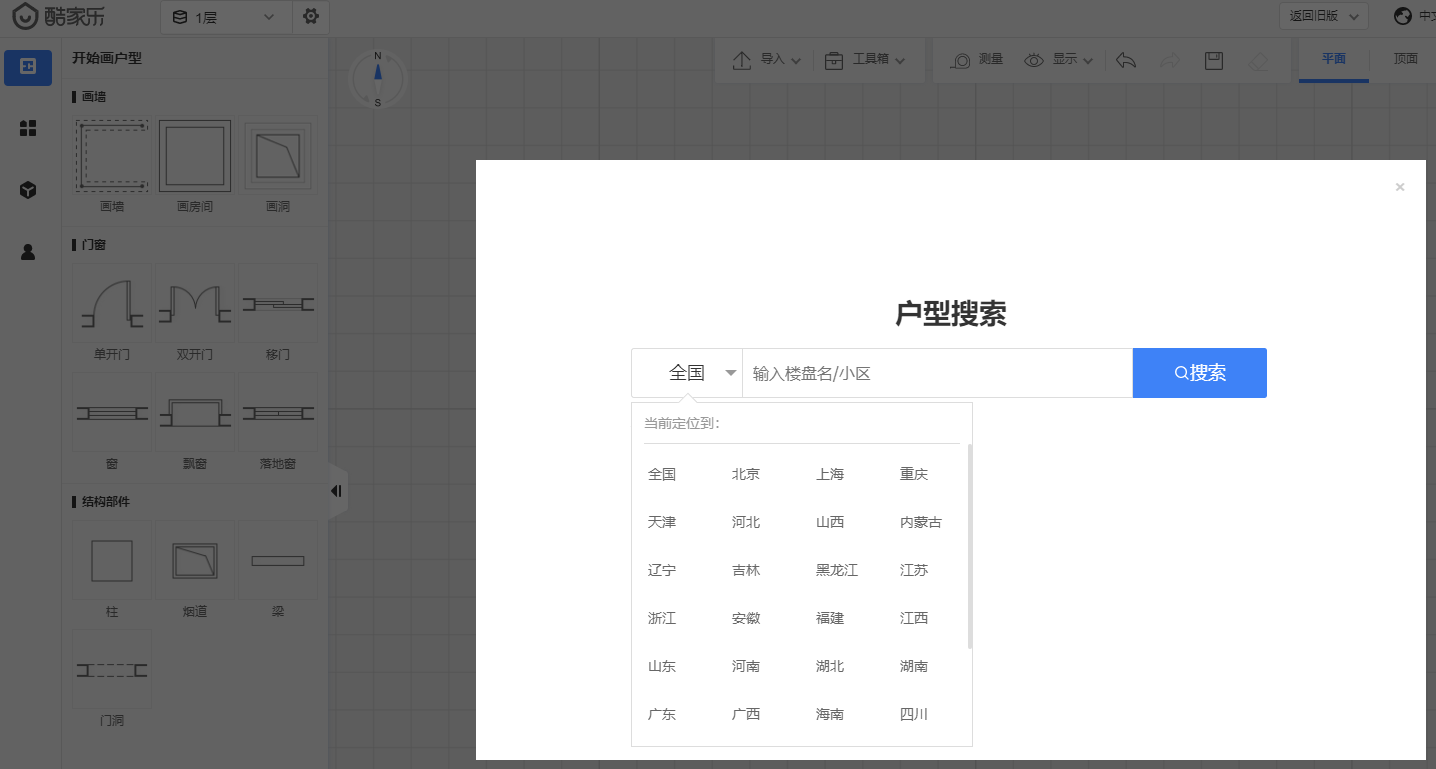The height and width of the screenshot is (769, 1436).
Task: Choose 广东 from the region list
Action: [x=662, y=714]
